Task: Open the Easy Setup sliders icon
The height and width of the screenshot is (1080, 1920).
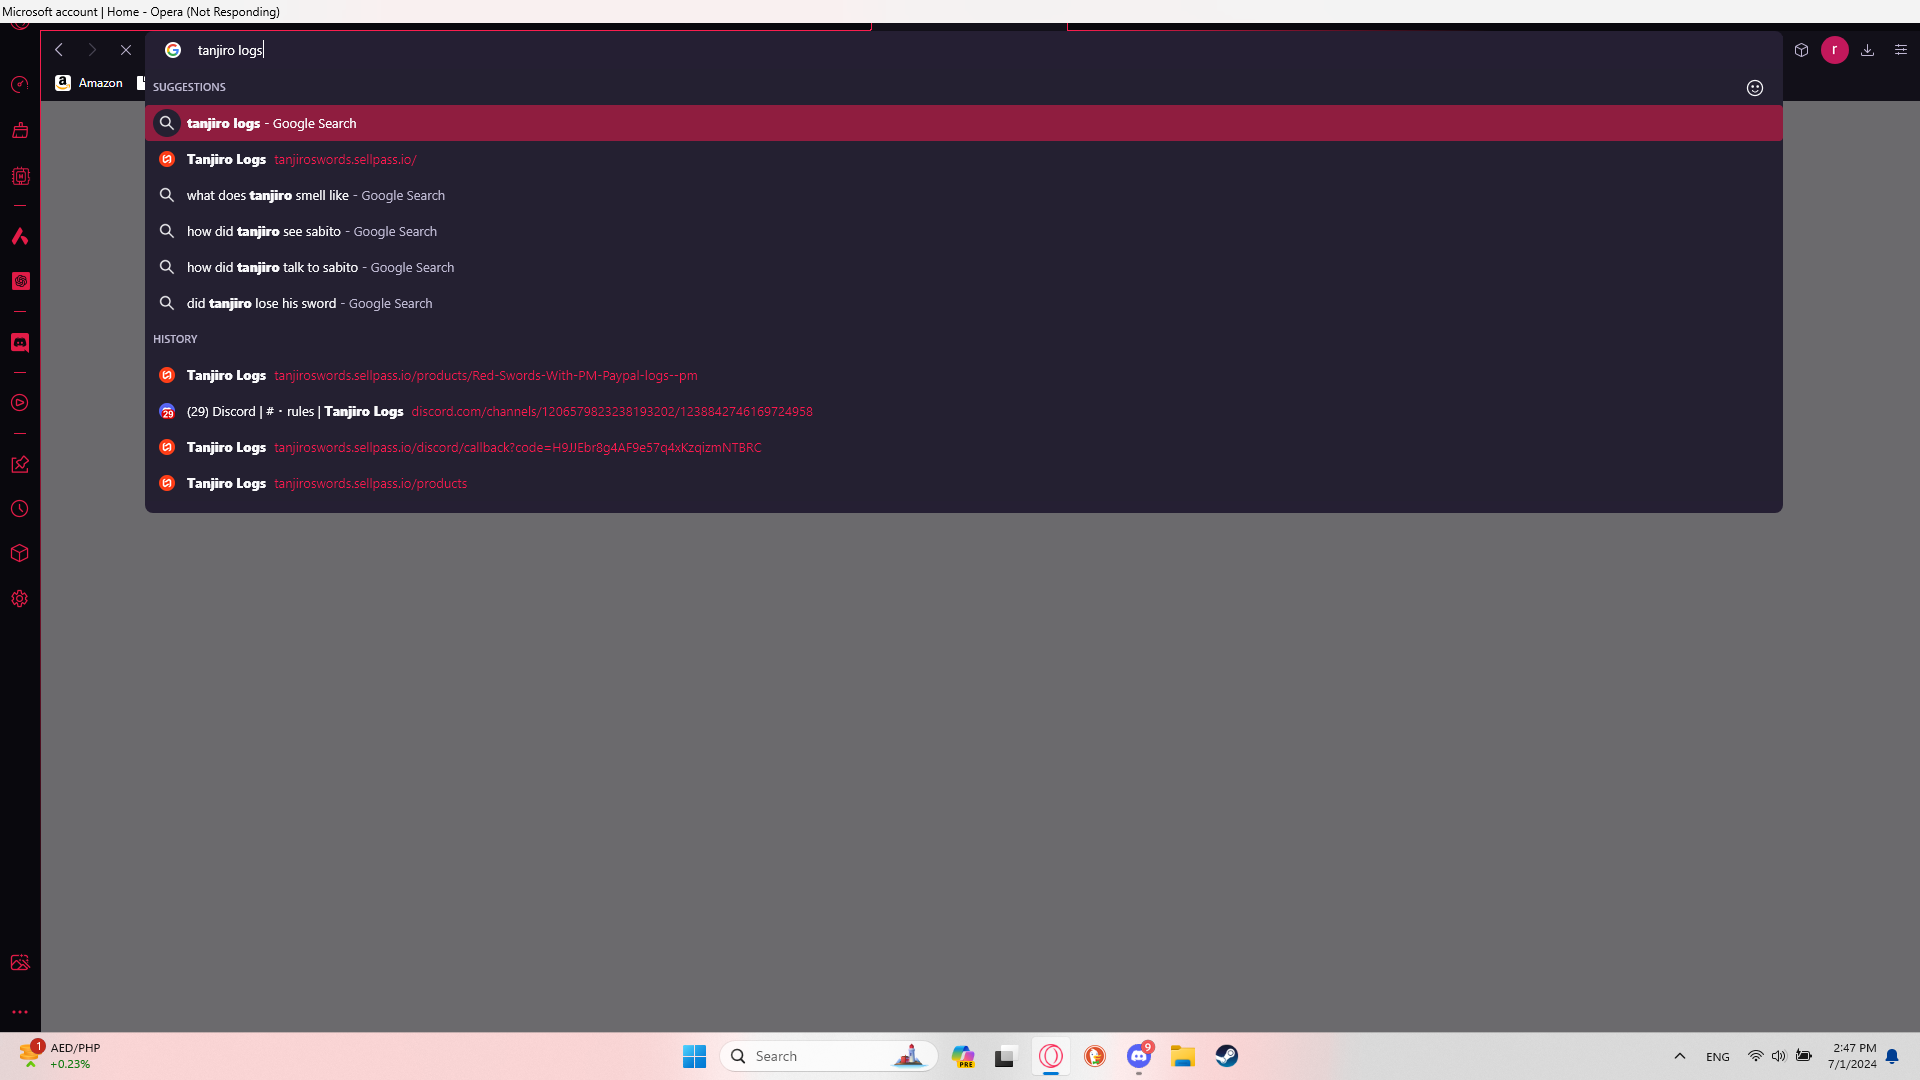Action: pos(1901,50)
